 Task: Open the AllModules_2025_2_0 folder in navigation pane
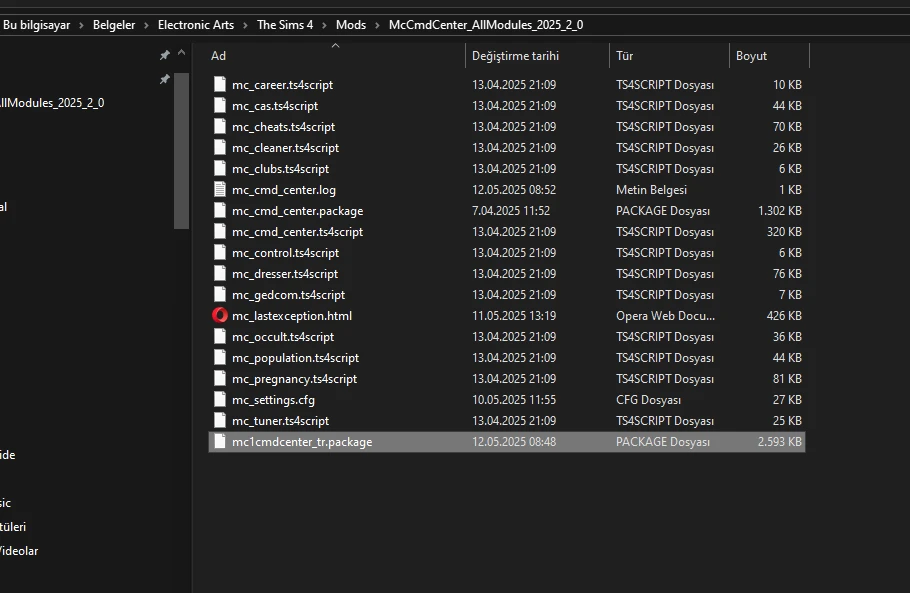click(x=52, y=103)
